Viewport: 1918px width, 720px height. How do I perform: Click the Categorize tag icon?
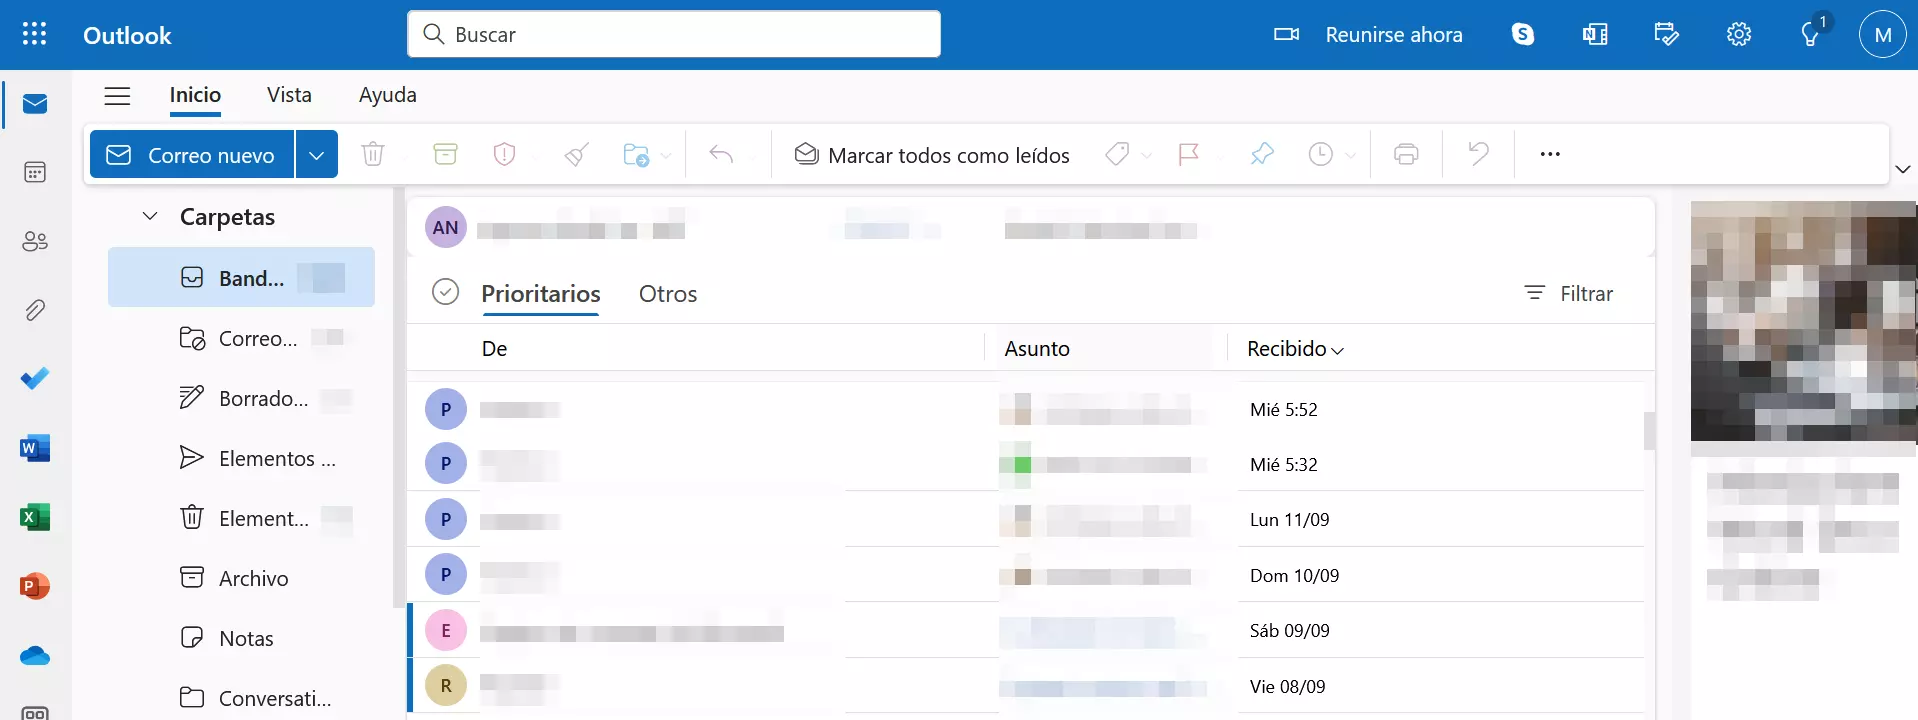tap(1117, 154)
